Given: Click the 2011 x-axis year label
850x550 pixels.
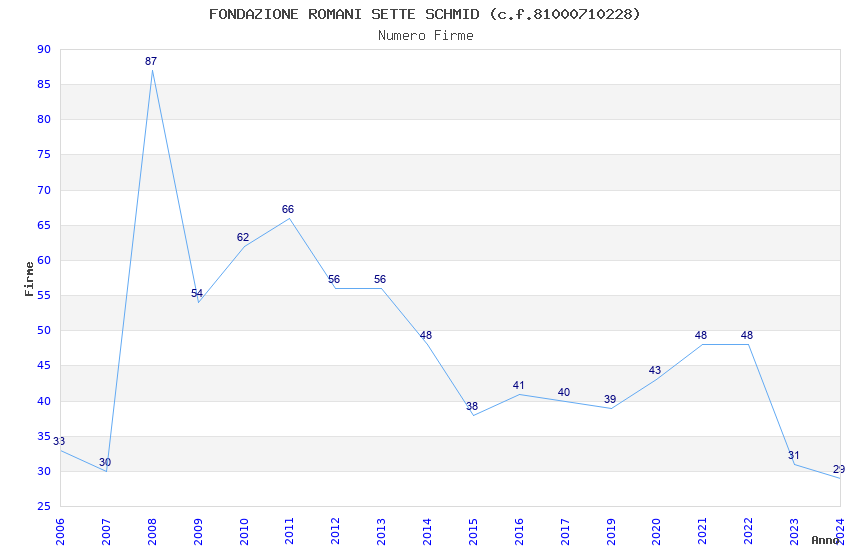Looking at the screenshot, I should coord(289,531).
